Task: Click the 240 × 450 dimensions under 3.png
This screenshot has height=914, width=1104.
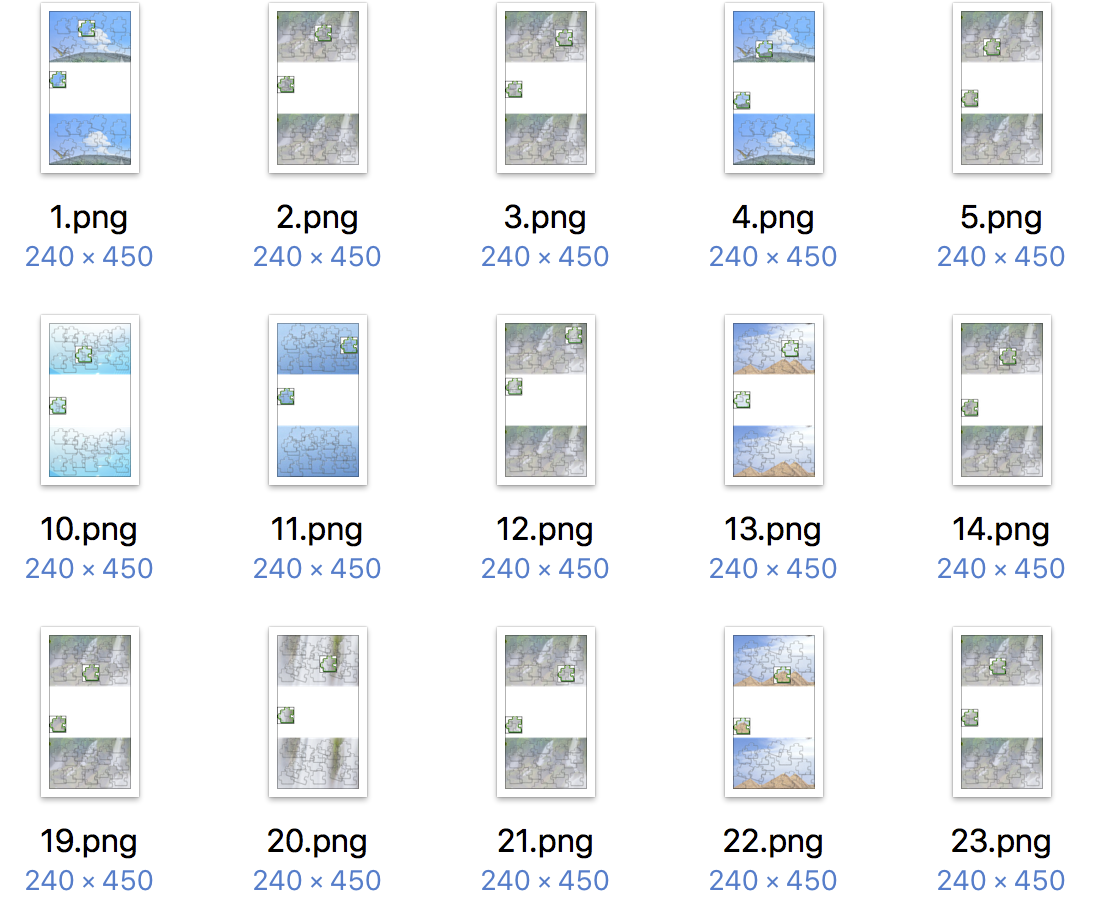Action: tap(545, 257)
